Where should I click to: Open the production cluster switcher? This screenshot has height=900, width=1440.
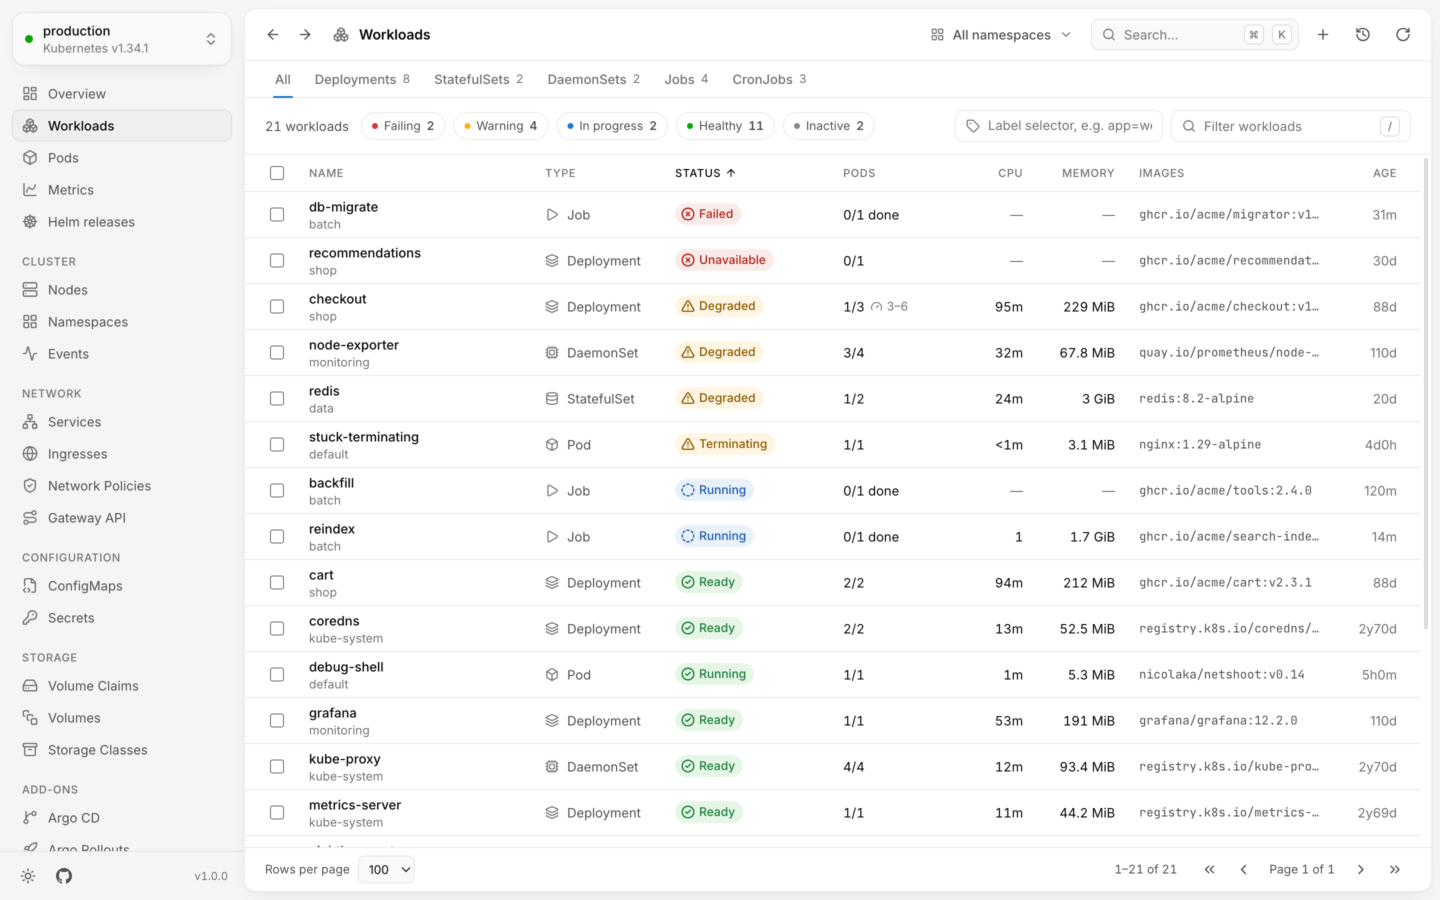pyautogui.click(x=122, y=39)
